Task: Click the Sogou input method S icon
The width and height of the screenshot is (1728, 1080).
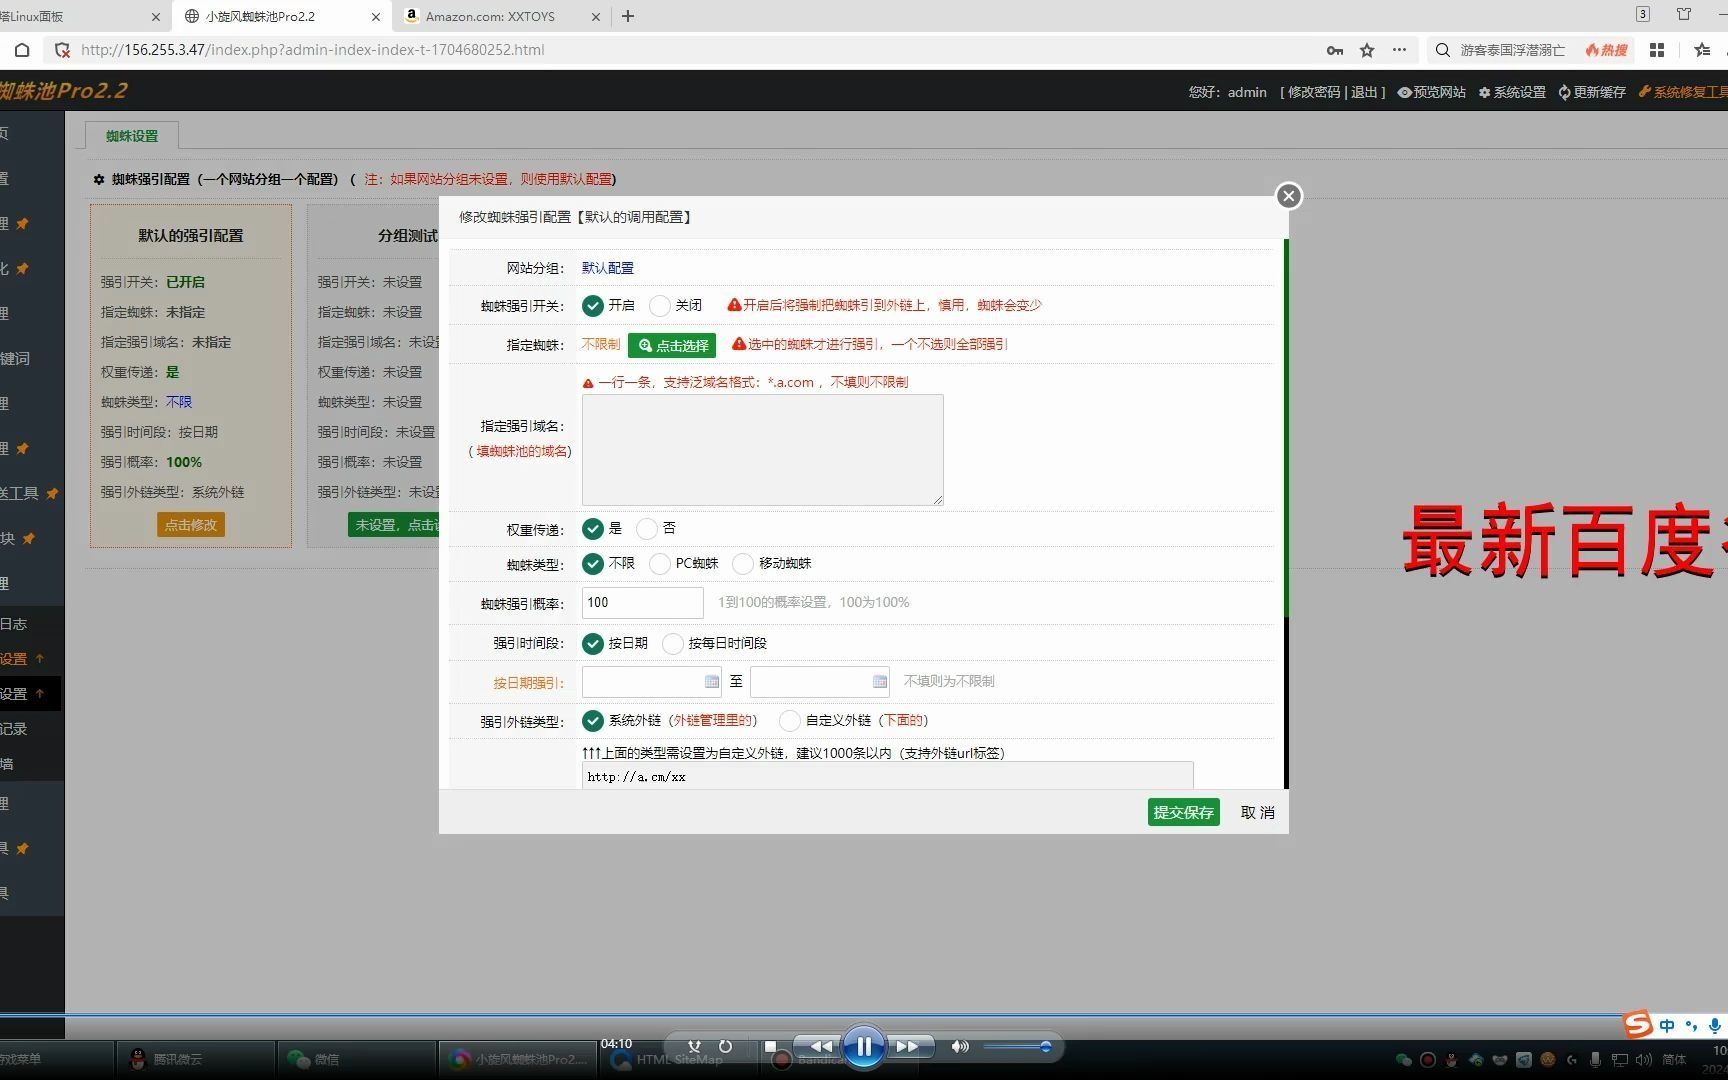Action: (1637, 1024)
